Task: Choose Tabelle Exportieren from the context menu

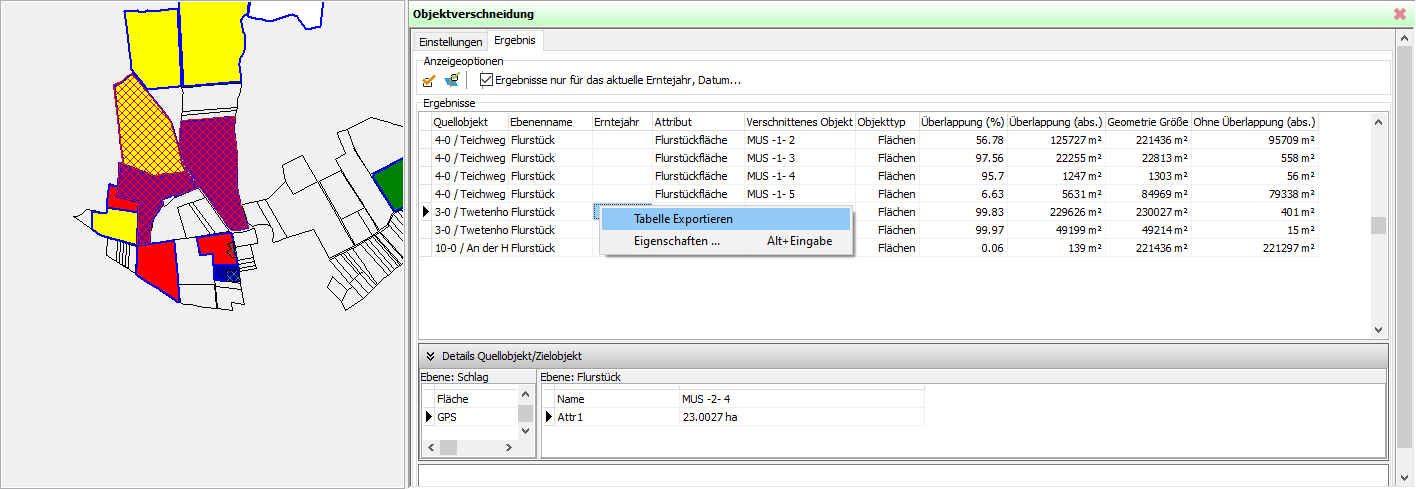Action: (684, 219)
